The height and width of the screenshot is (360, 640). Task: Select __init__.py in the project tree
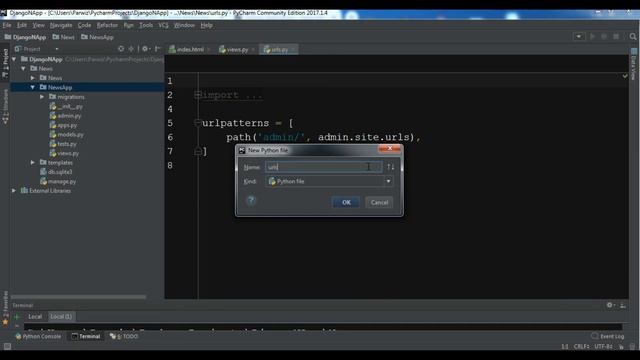coord(66,107)
